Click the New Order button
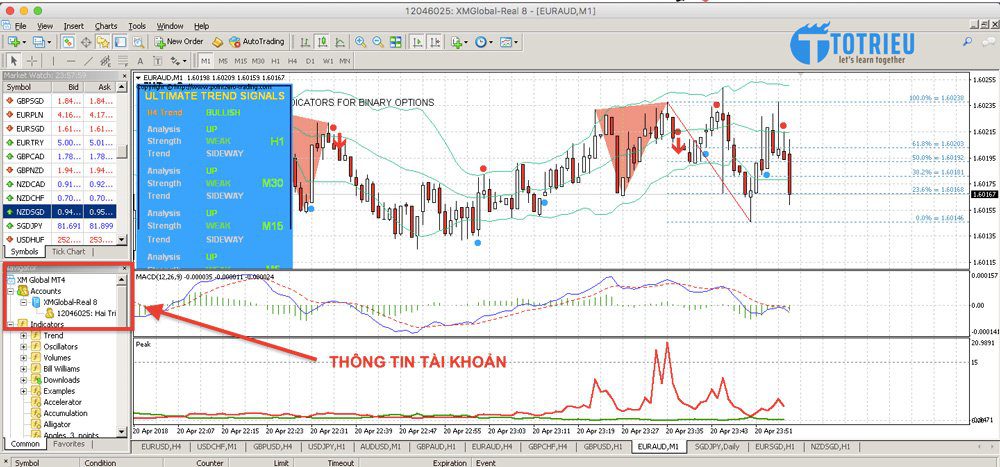Image resolution: width=1000 pixels, height=467 pixels. (179, 42)
